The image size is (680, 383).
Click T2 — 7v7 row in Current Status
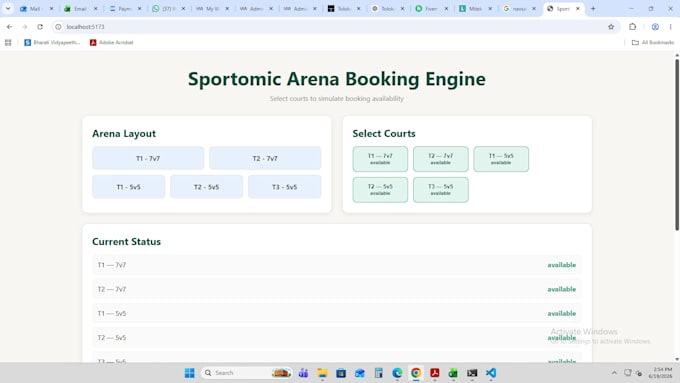(337, 289)
